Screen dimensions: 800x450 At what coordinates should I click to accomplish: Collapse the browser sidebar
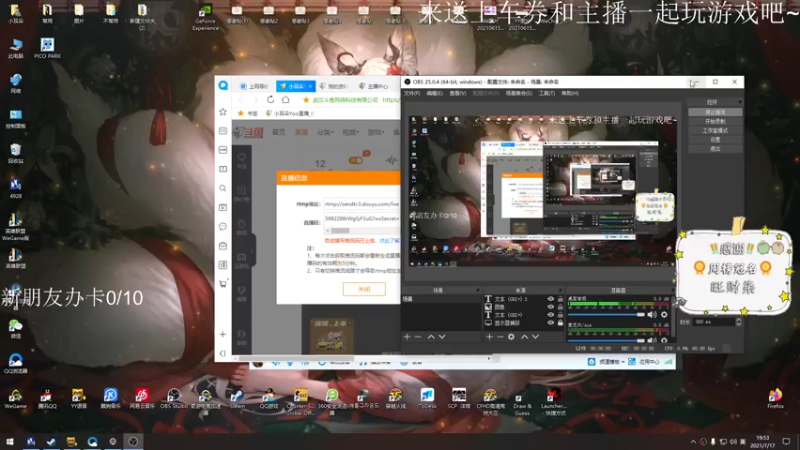click(x=223, y=353)
